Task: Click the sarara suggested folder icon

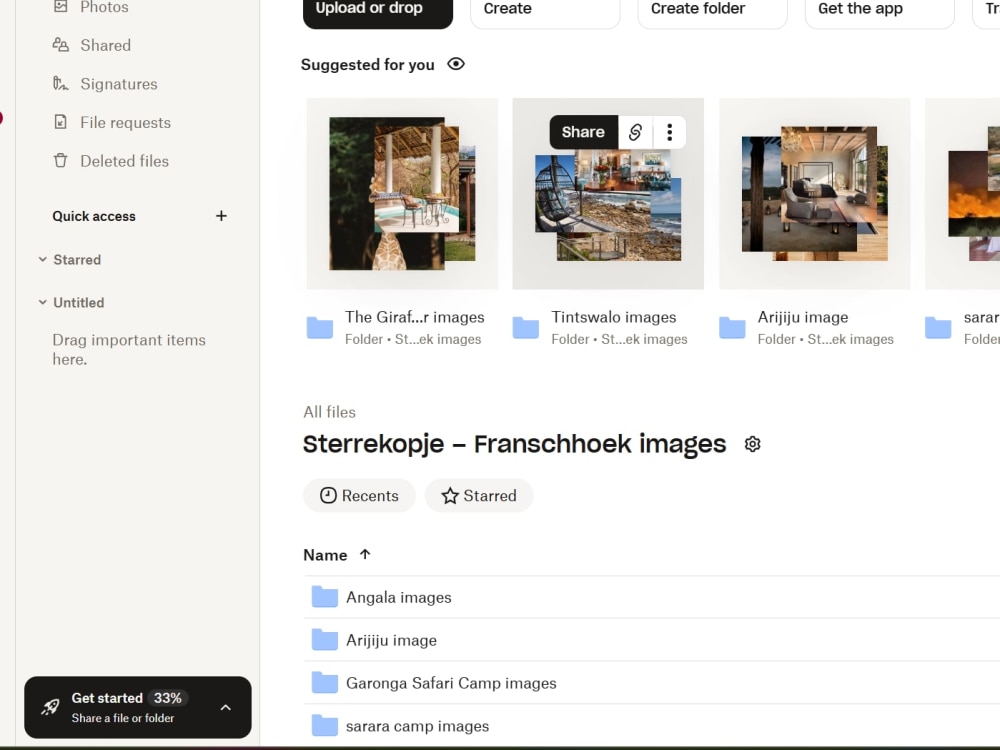Action: coord(938,328)
